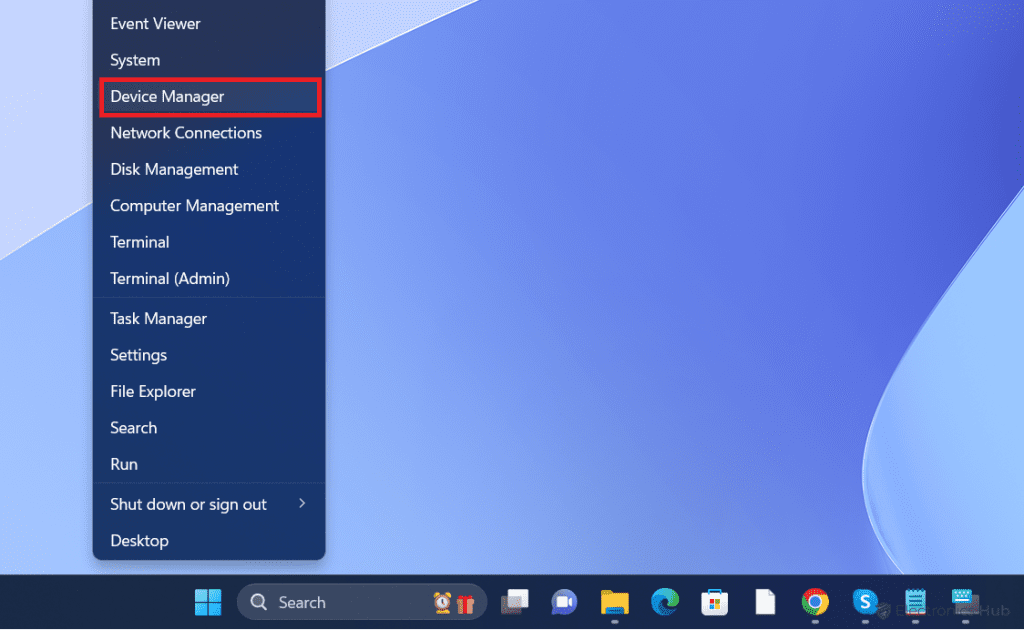Open Microsoft Edge from the taskbar
This screenshot has height=630, width=1024.
664,602
